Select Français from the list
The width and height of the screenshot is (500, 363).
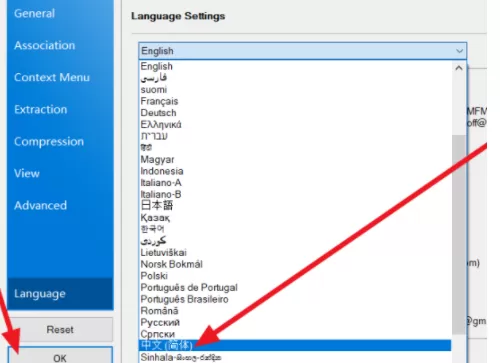(295, 101)
